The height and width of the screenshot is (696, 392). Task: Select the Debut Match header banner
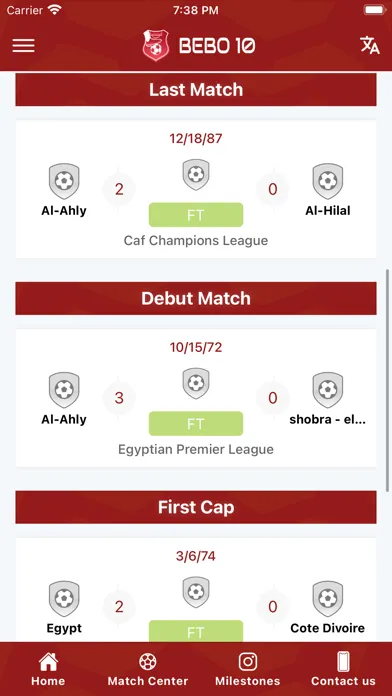[x=196, y=298]
